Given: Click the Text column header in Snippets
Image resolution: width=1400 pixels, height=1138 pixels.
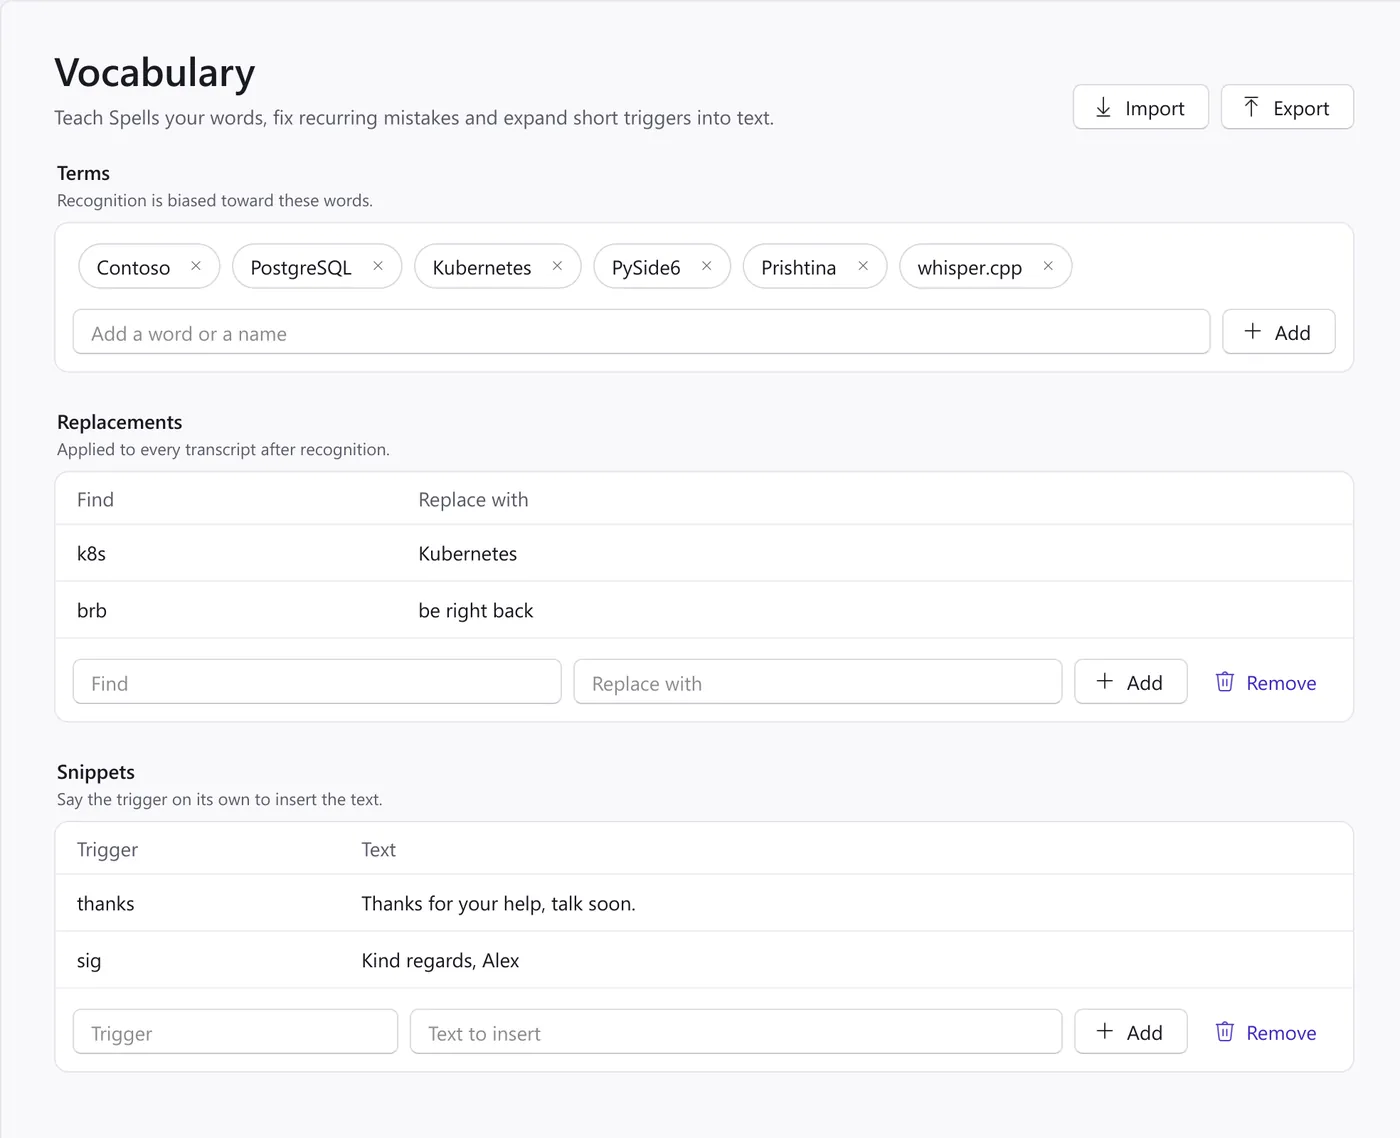Looking at the screenshot, I should click(x=378, y=849).
